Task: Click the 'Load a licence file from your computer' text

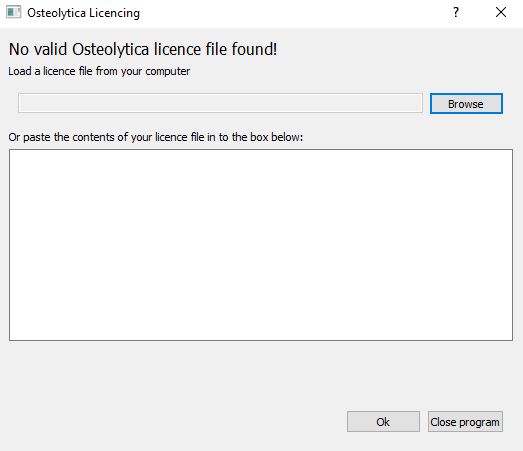Action: coord(99,71)
